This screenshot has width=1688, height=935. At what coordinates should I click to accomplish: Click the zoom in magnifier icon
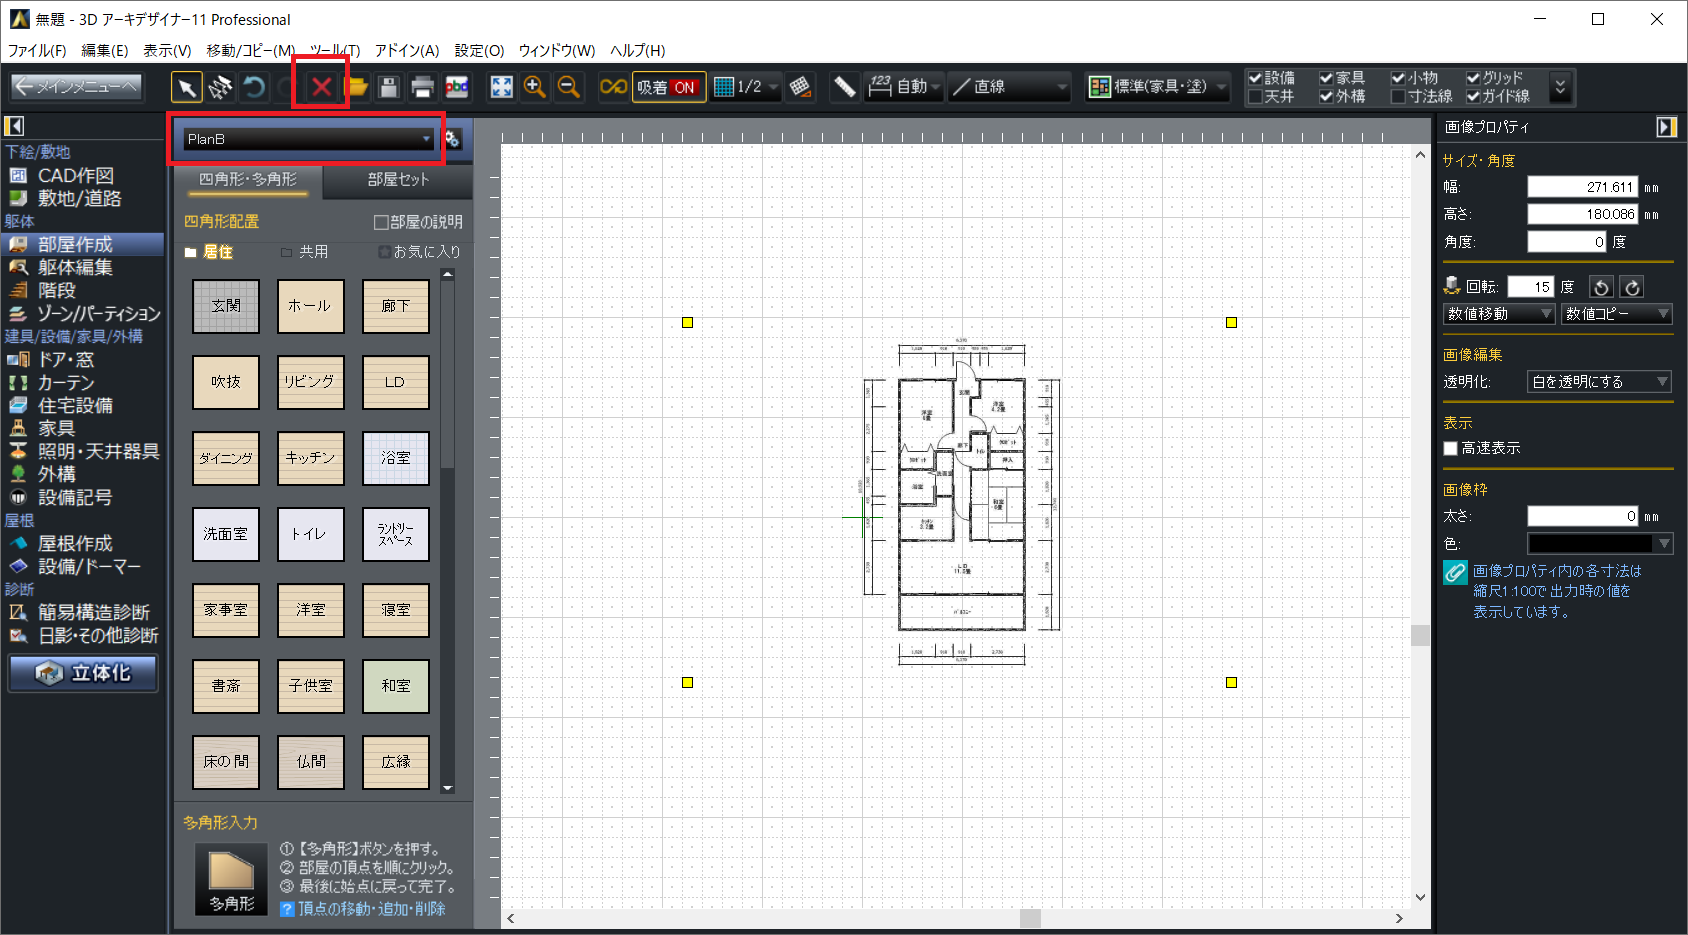point(535,87)
